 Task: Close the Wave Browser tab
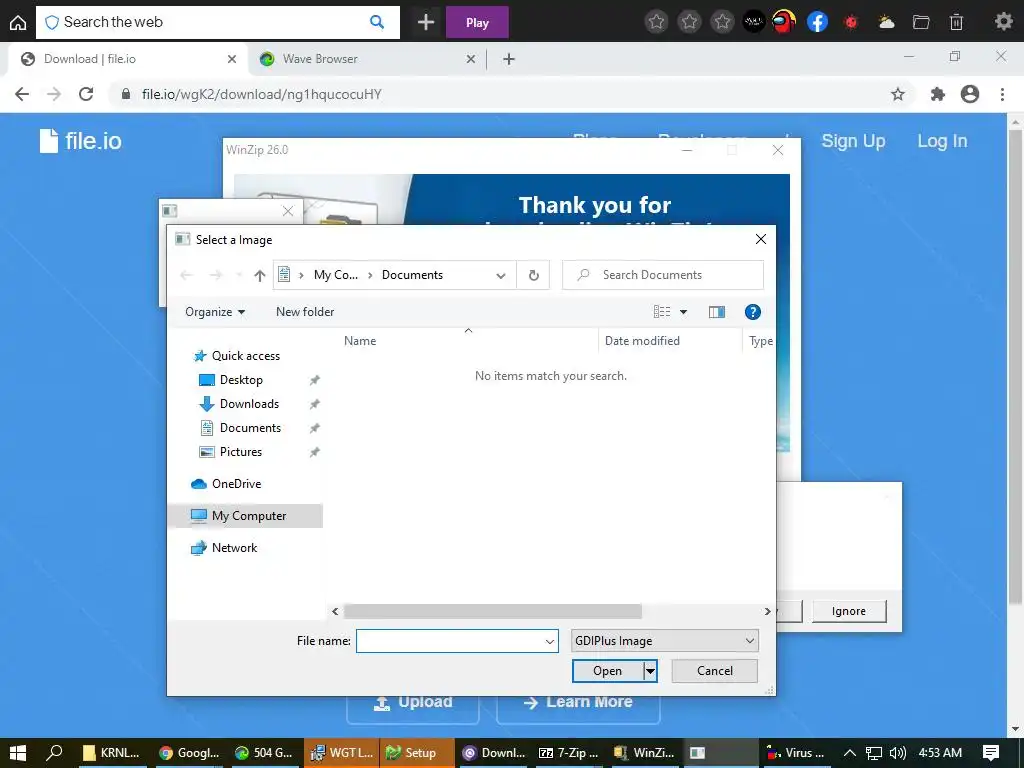tap(471, 59)
